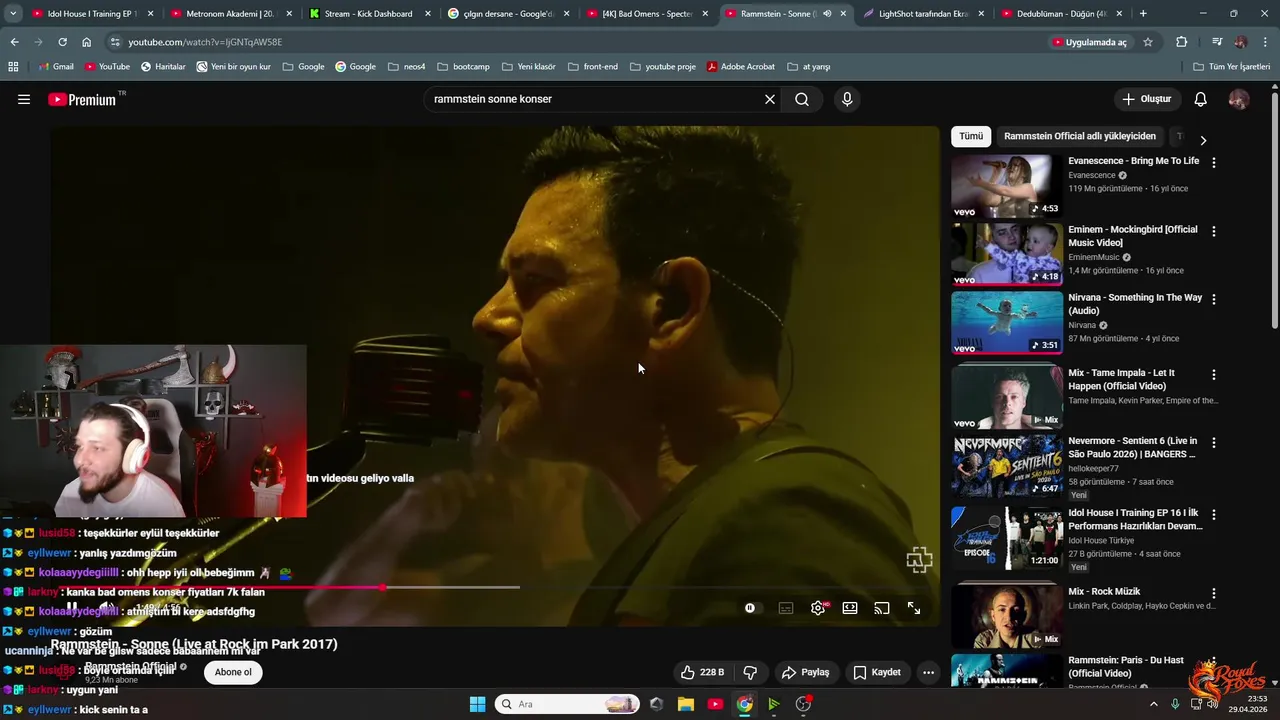Cast video to a TV
The height and width of the screenshot is (720, 1280).
882,608
